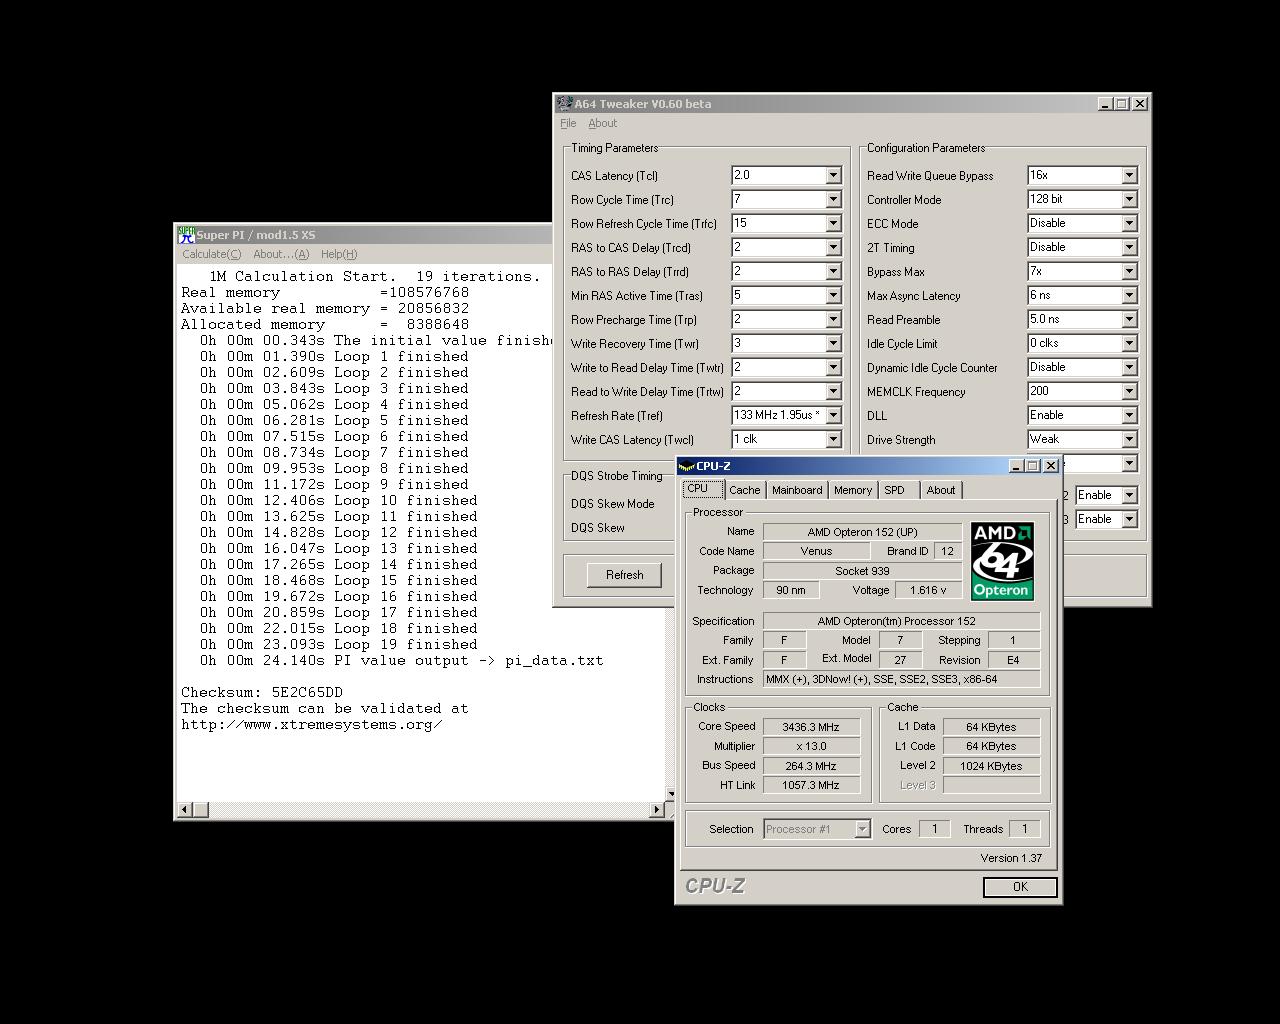Expand the Controller Mode dropdown
Screen dimensions: 1280x1024
click(1129, 199)
